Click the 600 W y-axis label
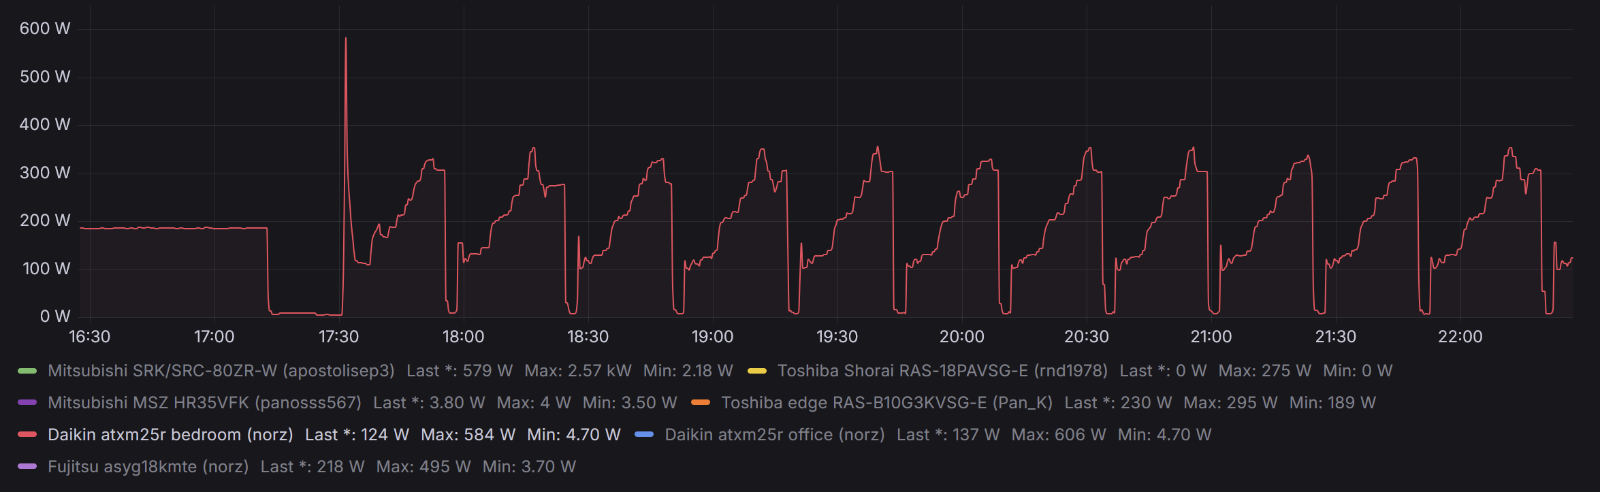The height and width of the screenshot is (492, 1600). pyautogui.click(x=45, y=29)
